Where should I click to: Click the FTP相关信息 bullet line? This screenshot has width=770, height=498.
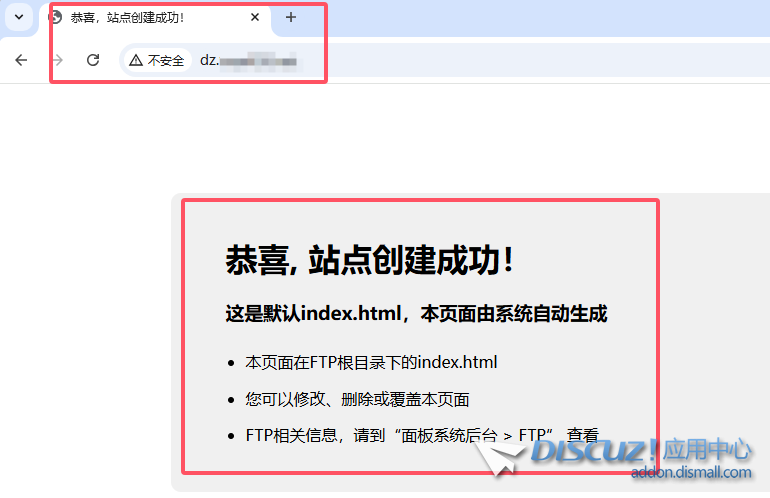tap(421, 435)
